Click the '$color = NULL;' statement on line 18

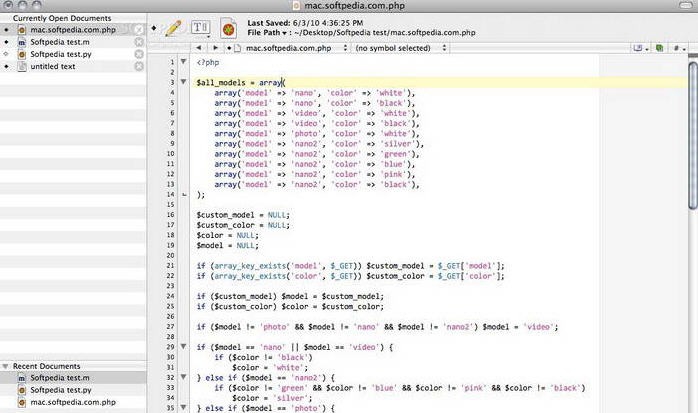click(227, 235)
